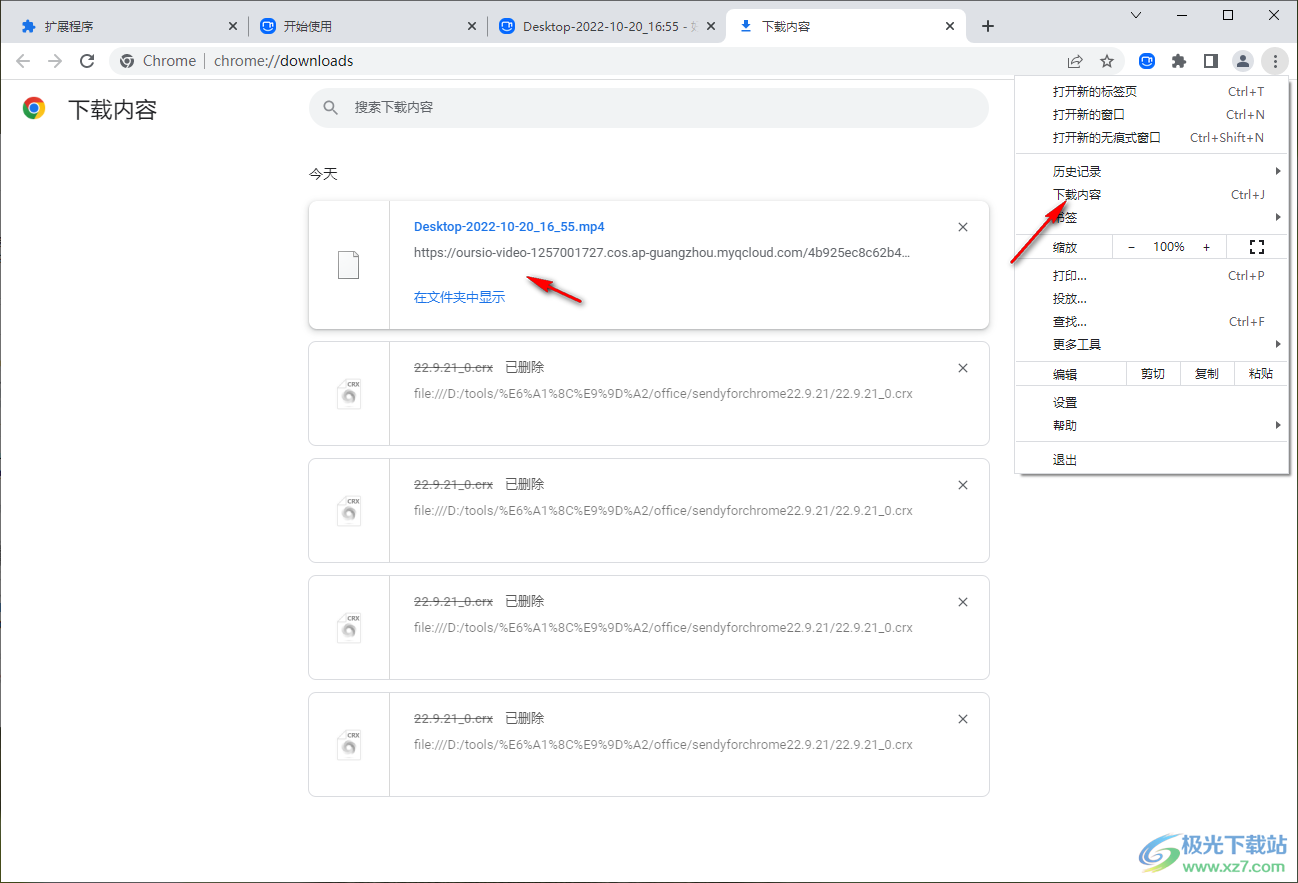Open the profile avatar icon

pos(1243,61)
